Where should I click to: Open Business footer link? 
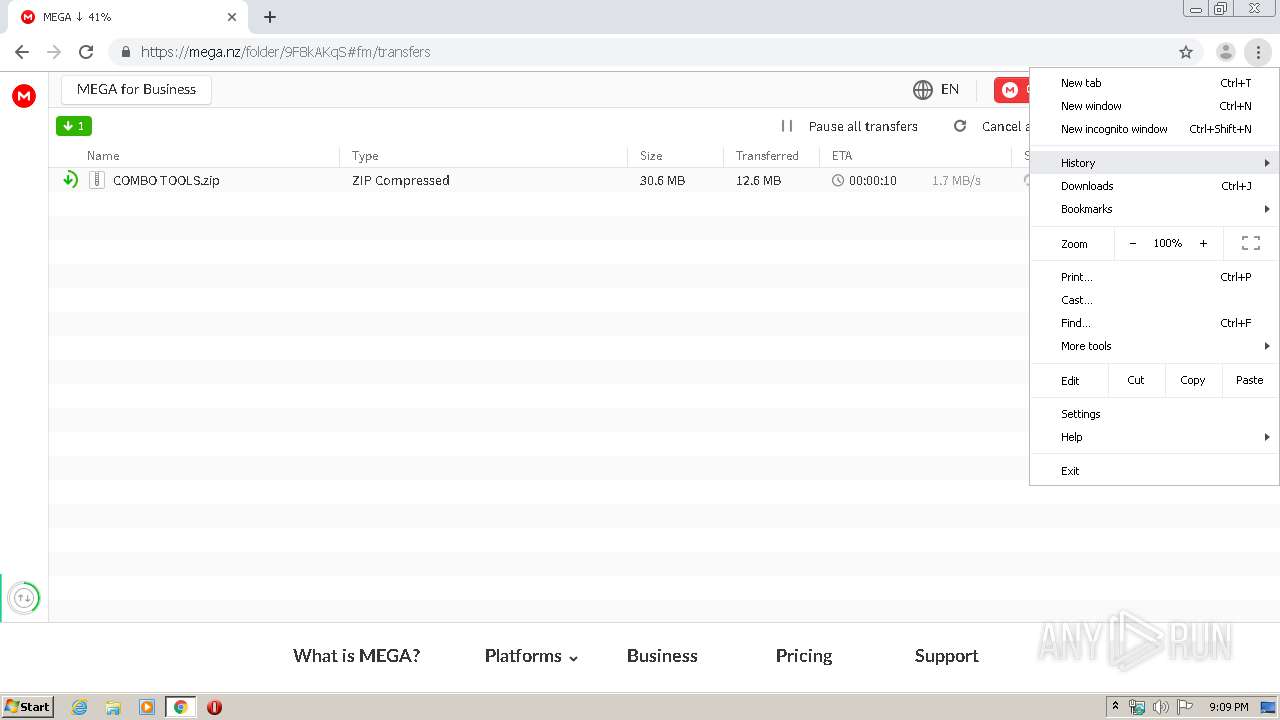click(x=662, y=656)
